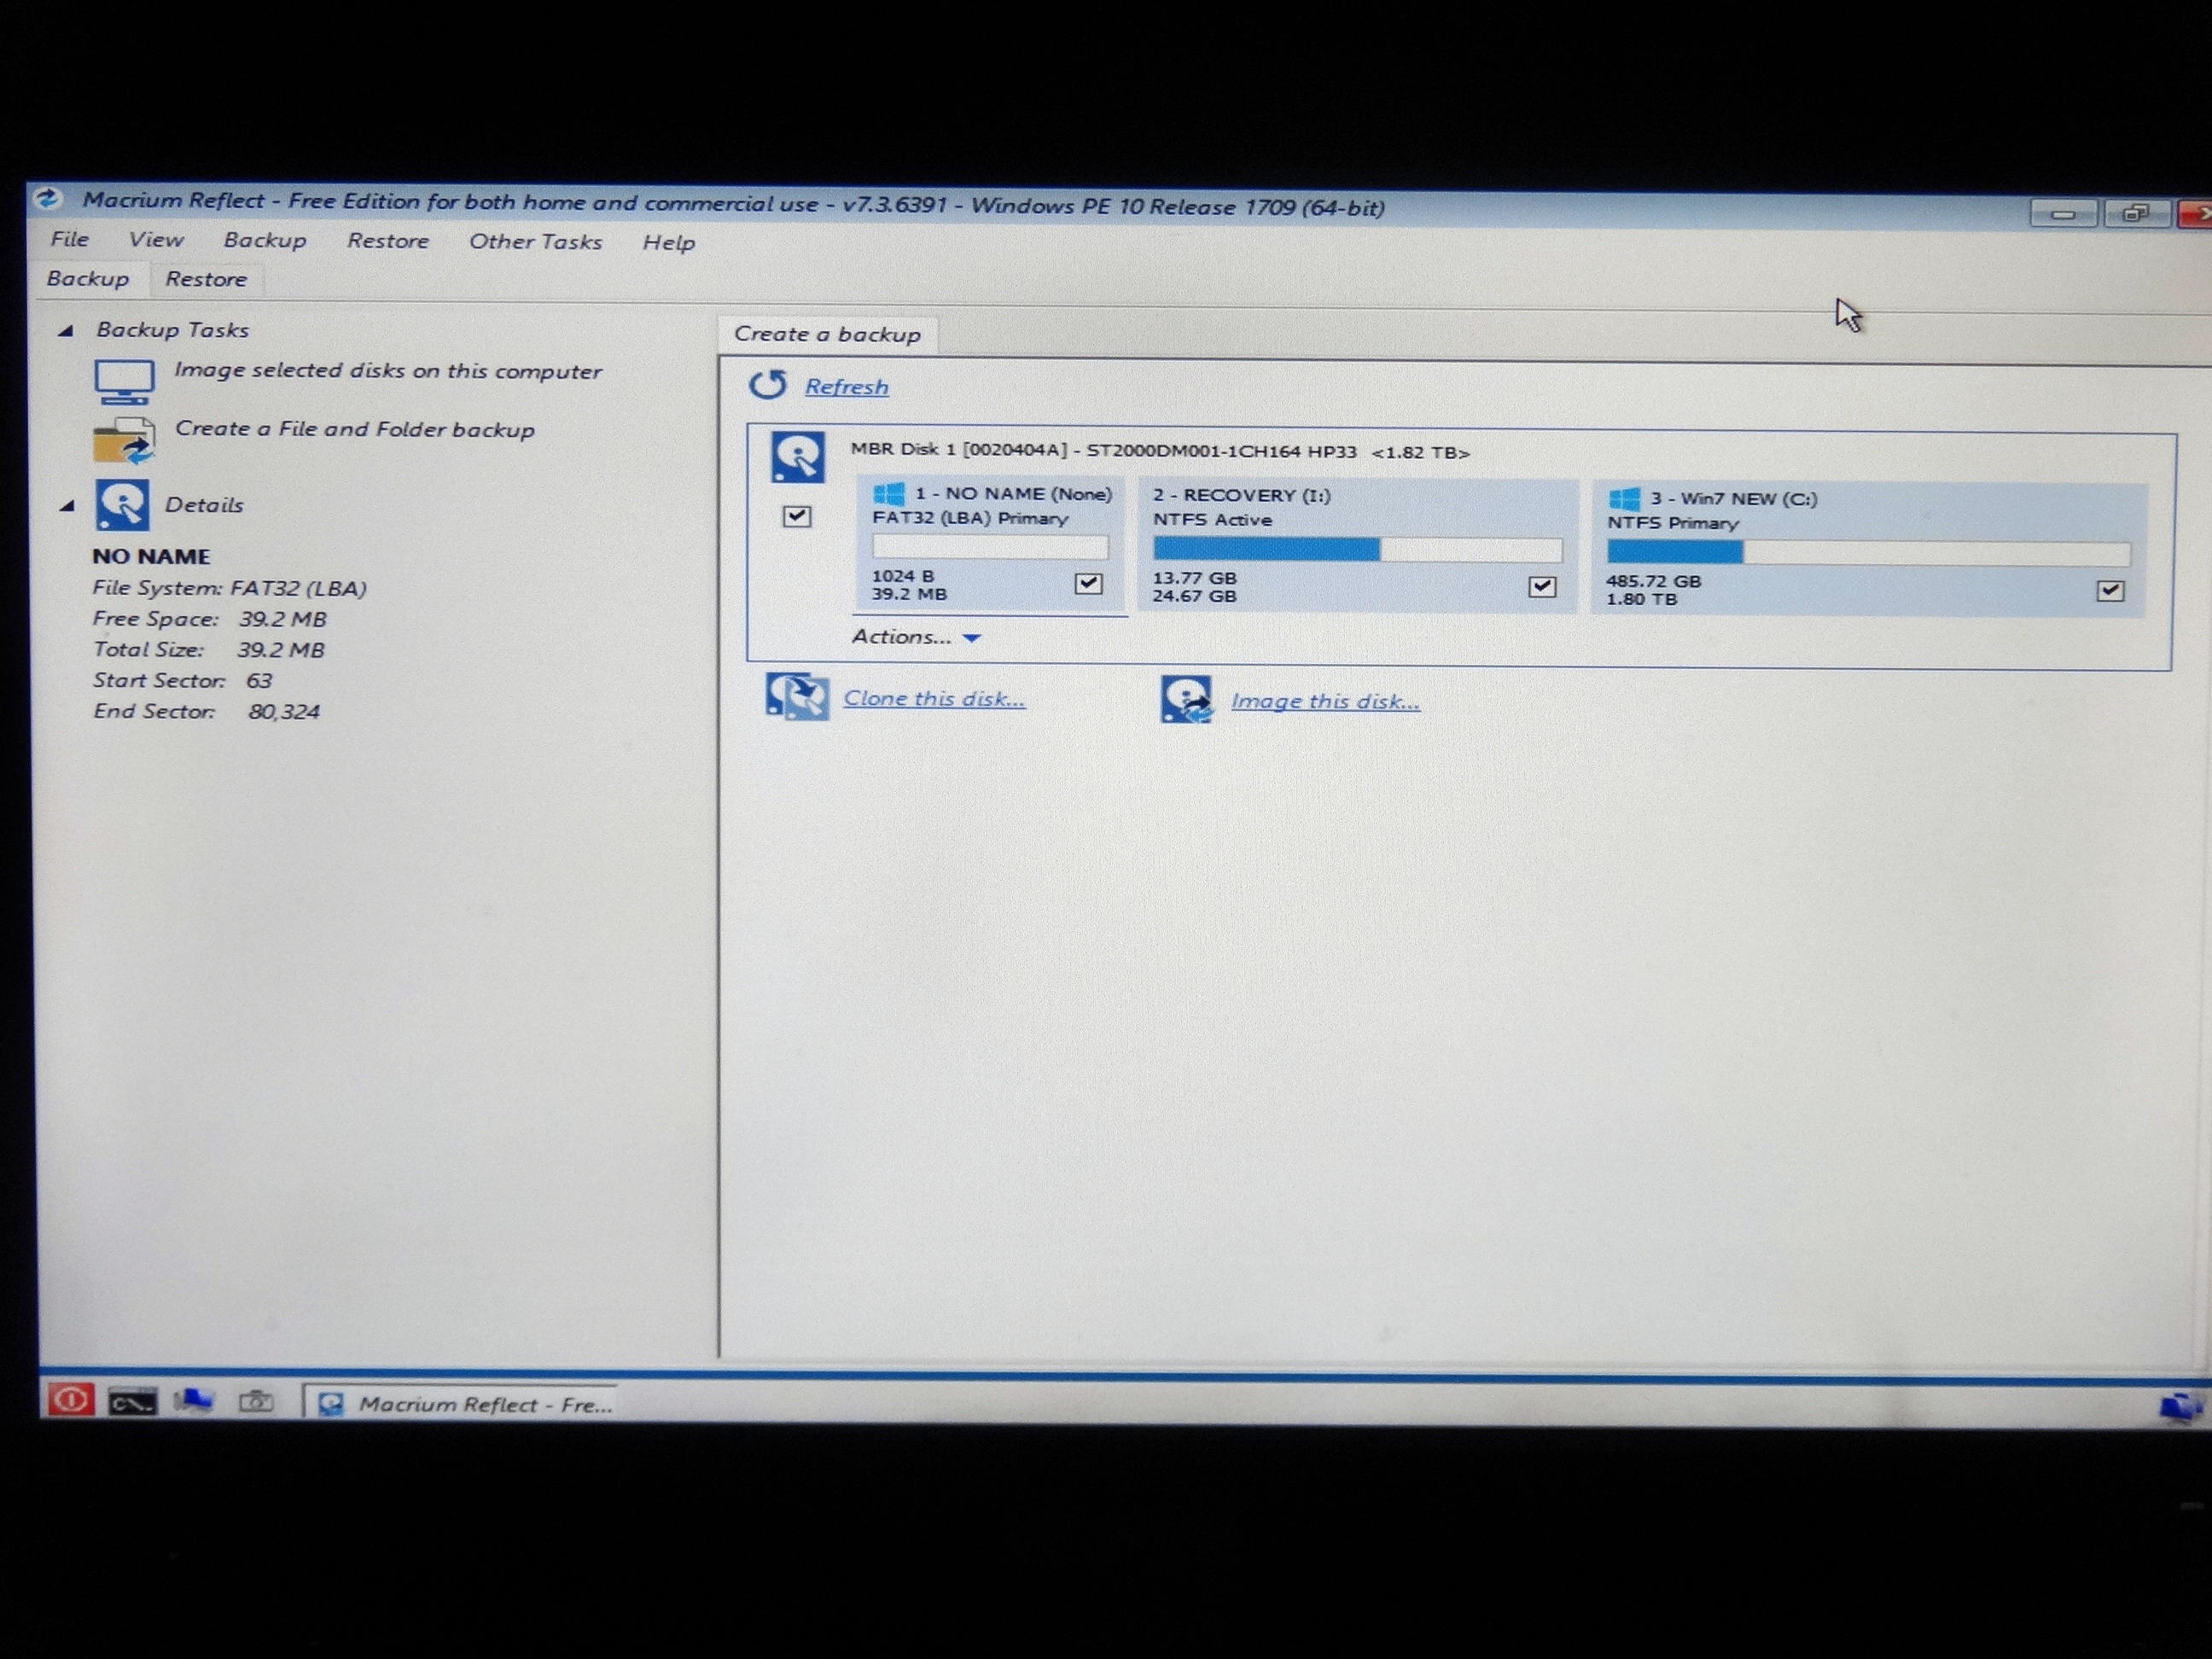Select the 2 - RECOVERY (I:) partition block

[x=1357, y=546]
